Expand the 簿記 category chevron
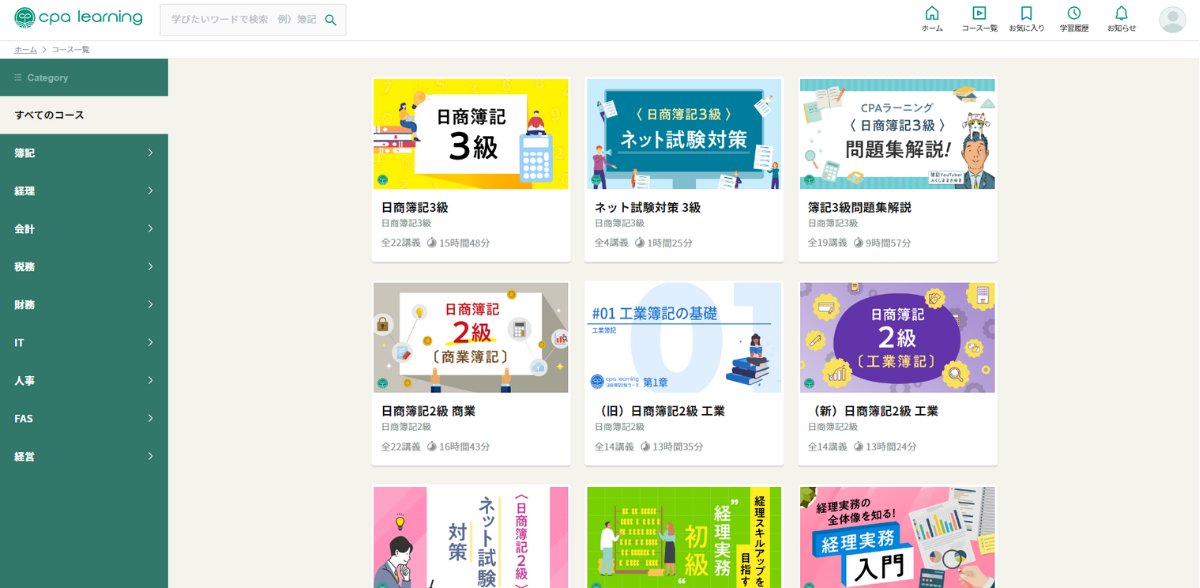1200x588 pixels. point(150,153)
